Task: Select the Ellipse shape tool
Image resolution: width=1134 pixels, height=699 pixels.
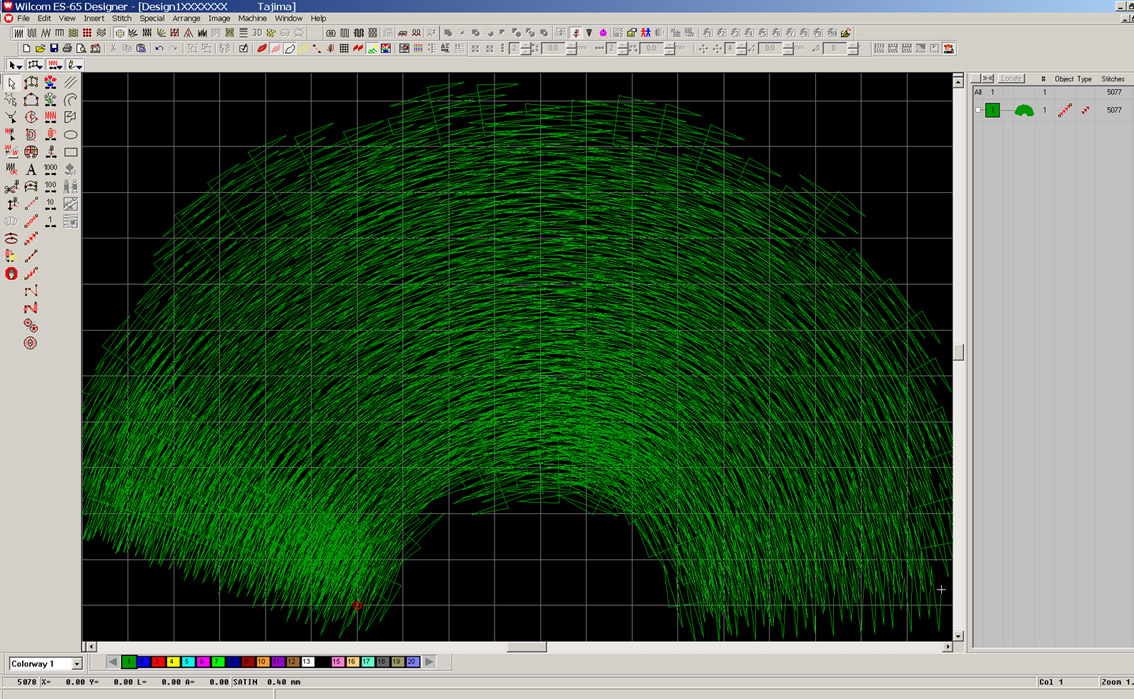Action: (x=71, y=135)
